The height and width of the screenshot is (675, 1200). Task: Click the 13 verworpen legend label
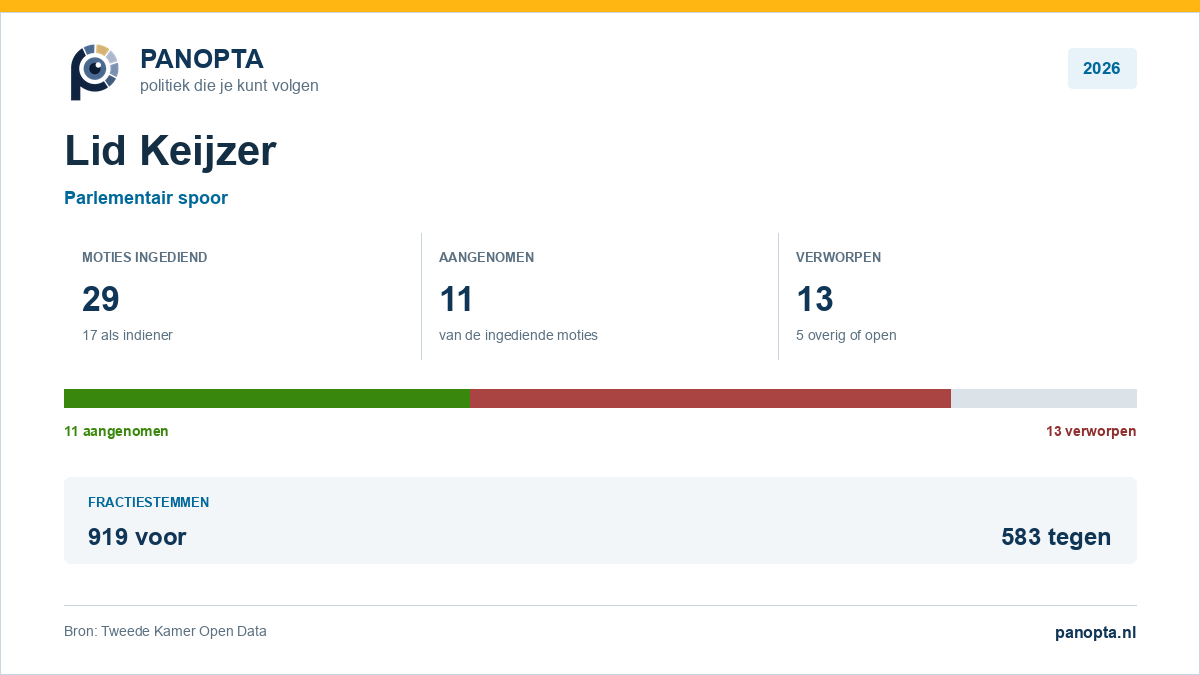coord(1091,431)
